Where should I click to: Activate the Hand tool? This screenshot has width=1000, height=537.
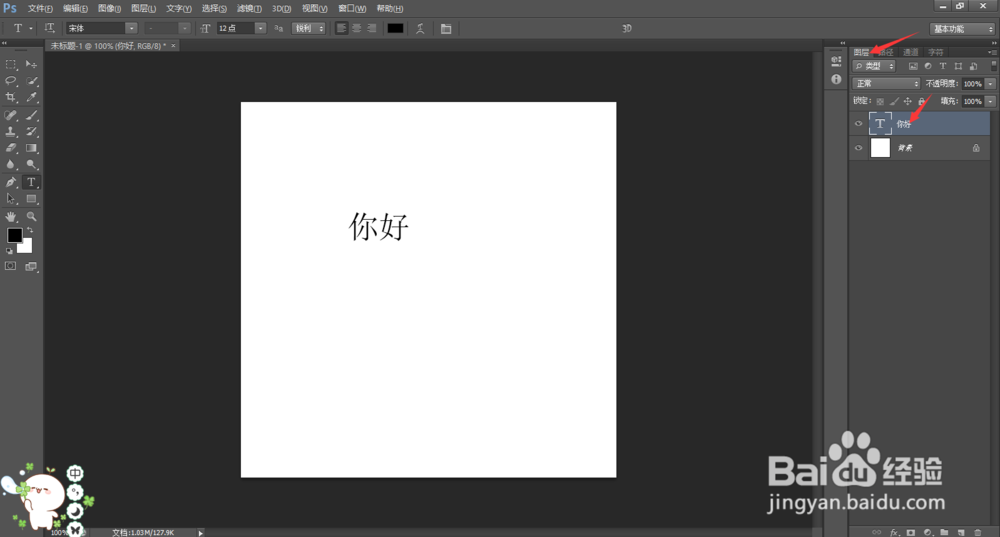pos(11,217)
